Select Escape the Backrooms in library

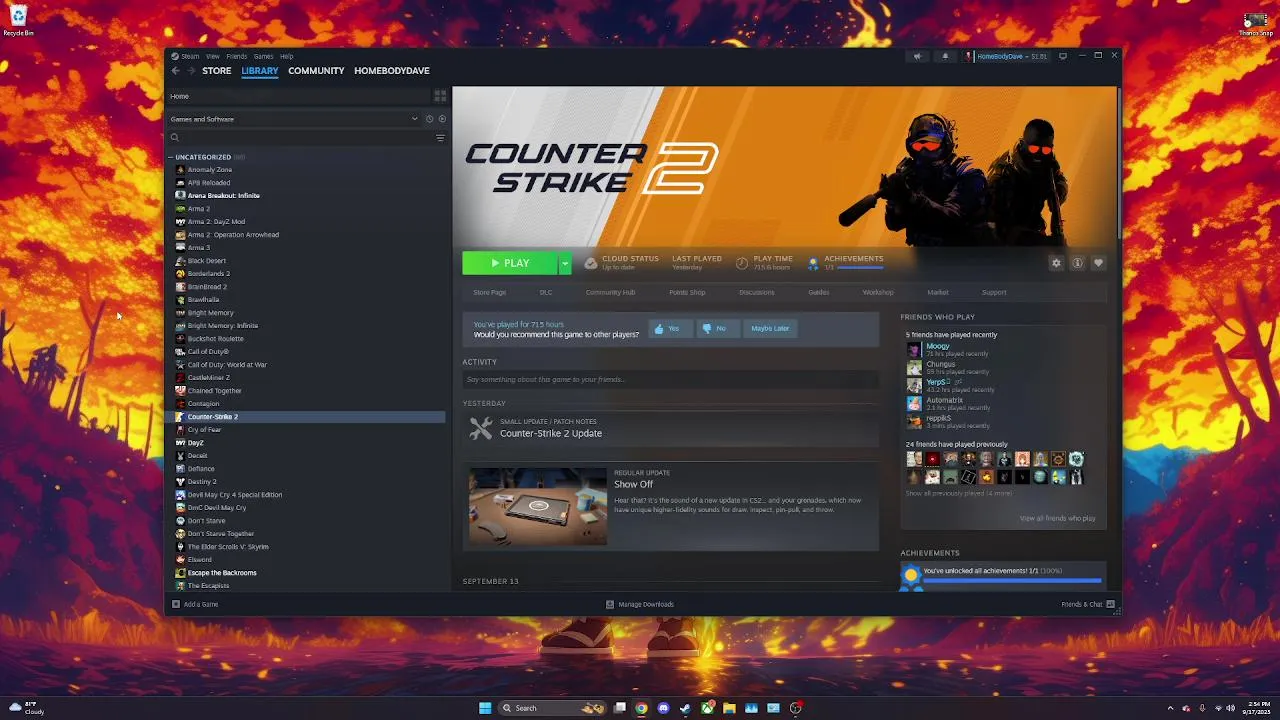(222, 573)
